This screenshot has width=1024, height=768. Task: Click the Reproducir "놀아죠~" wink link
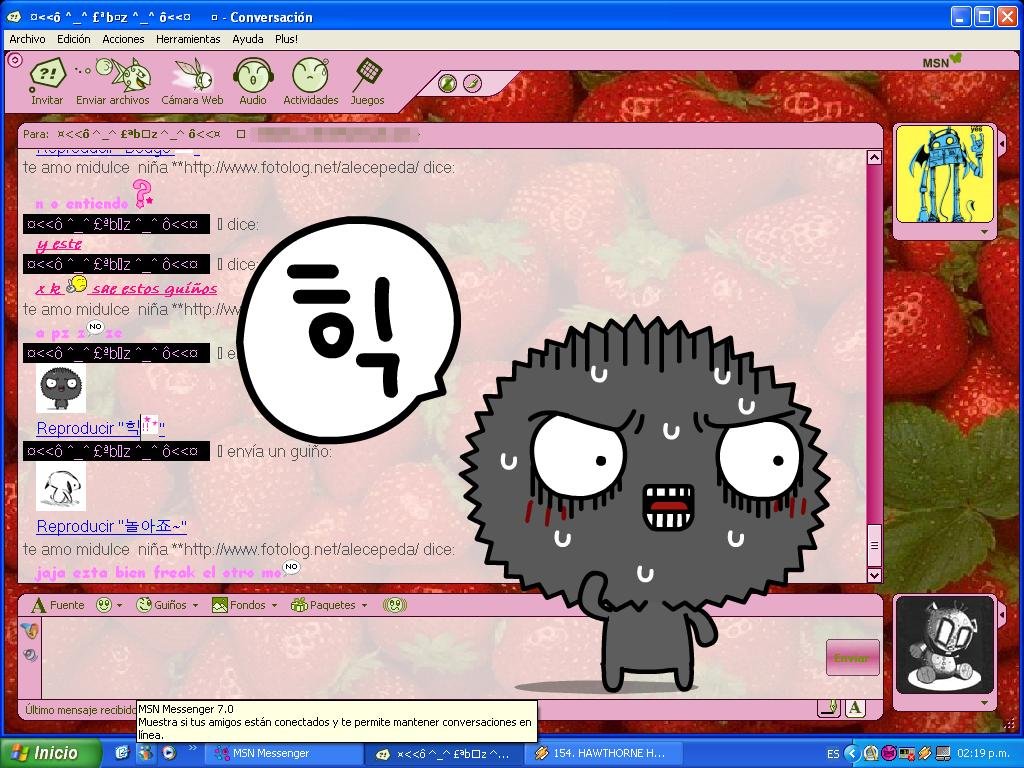click(x=112, y=526)
